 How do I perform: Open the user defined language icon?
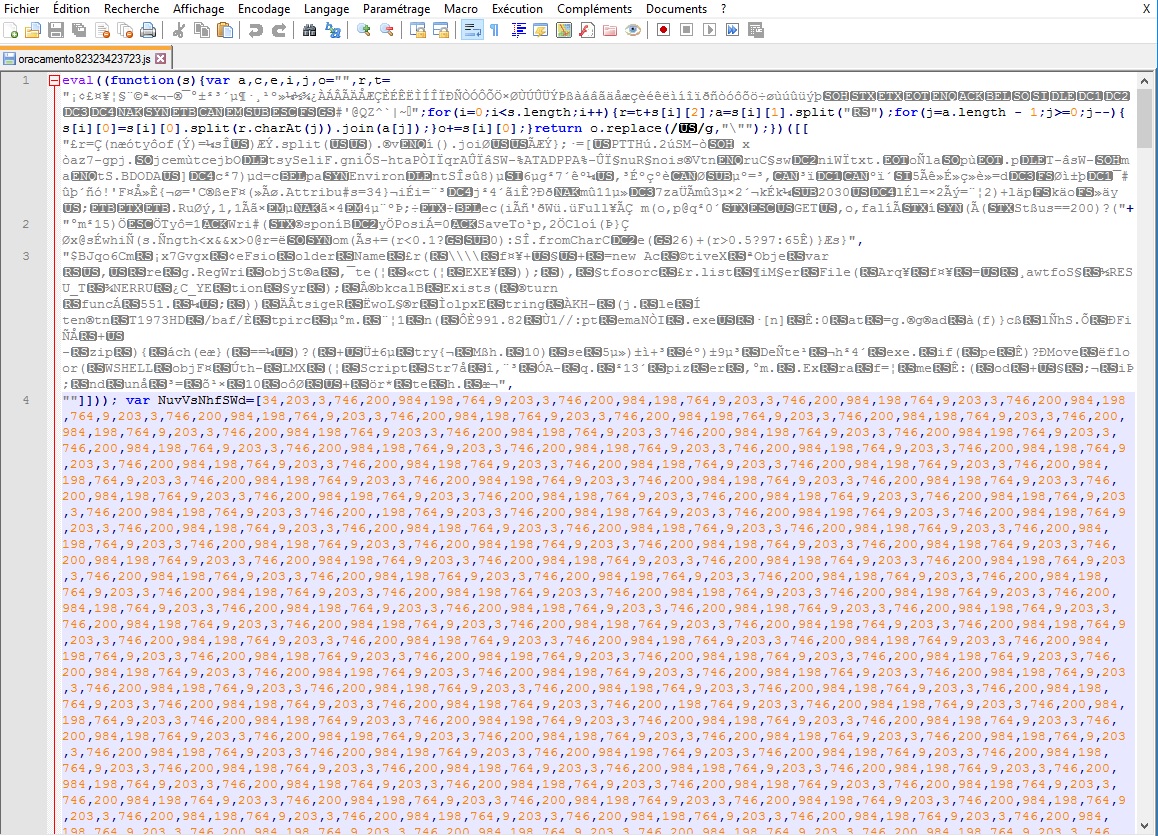tap(541, 30)
